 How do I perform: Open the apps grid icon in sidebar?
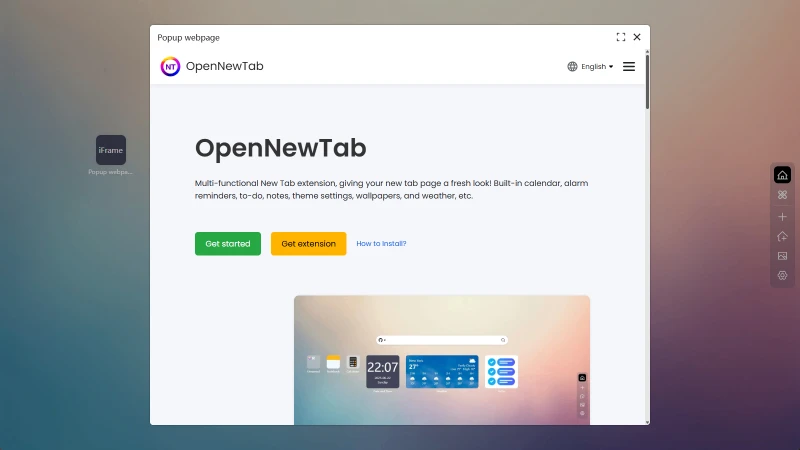782,195
